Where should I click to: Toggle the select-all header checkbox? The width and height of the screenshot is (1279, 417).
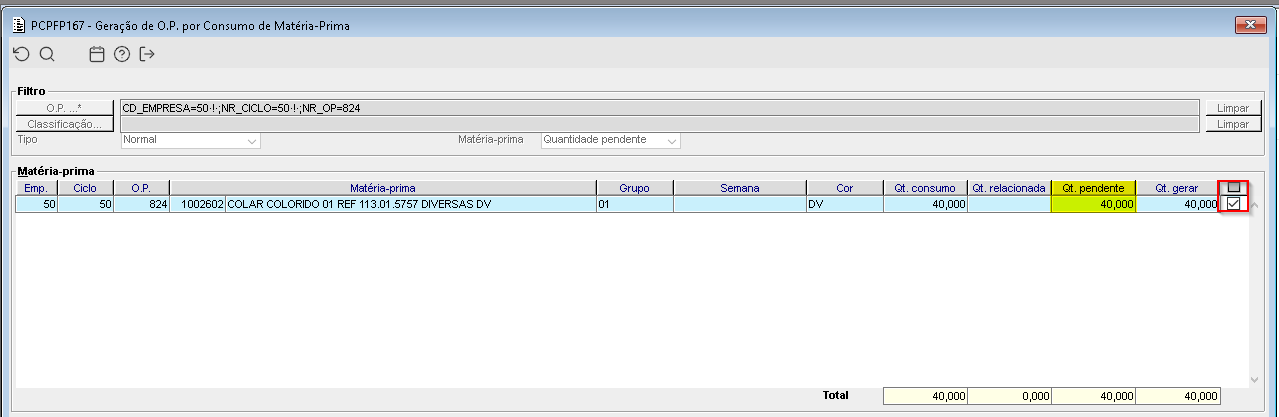[x=1234, y=187]
